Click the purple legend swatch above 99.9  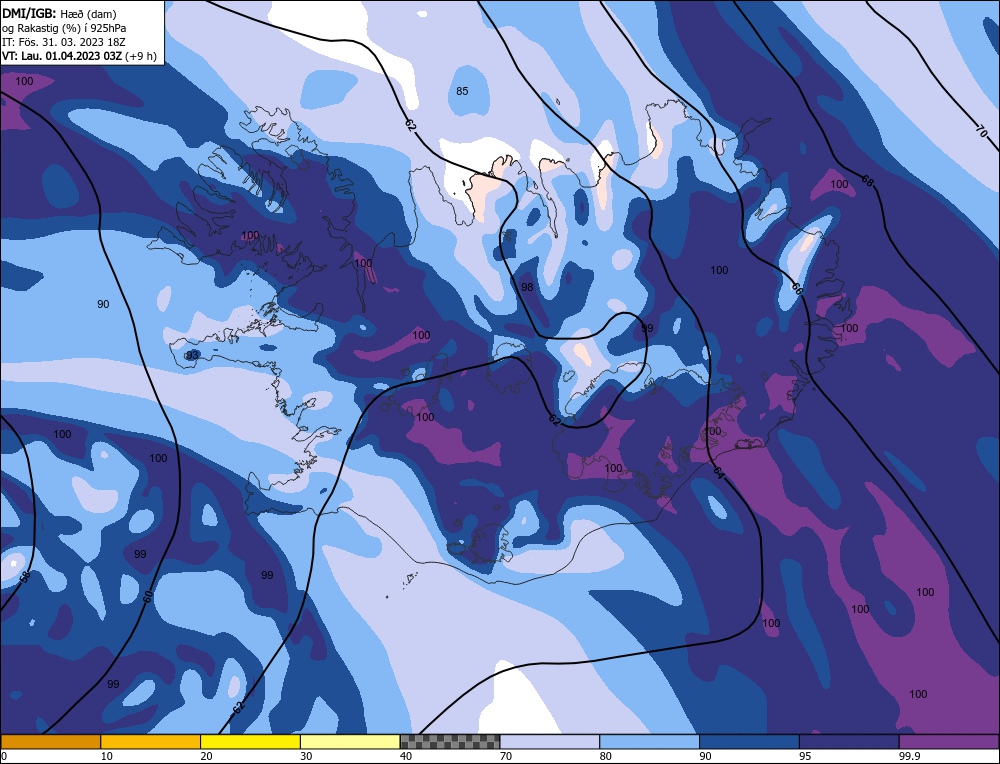(949, 741)
